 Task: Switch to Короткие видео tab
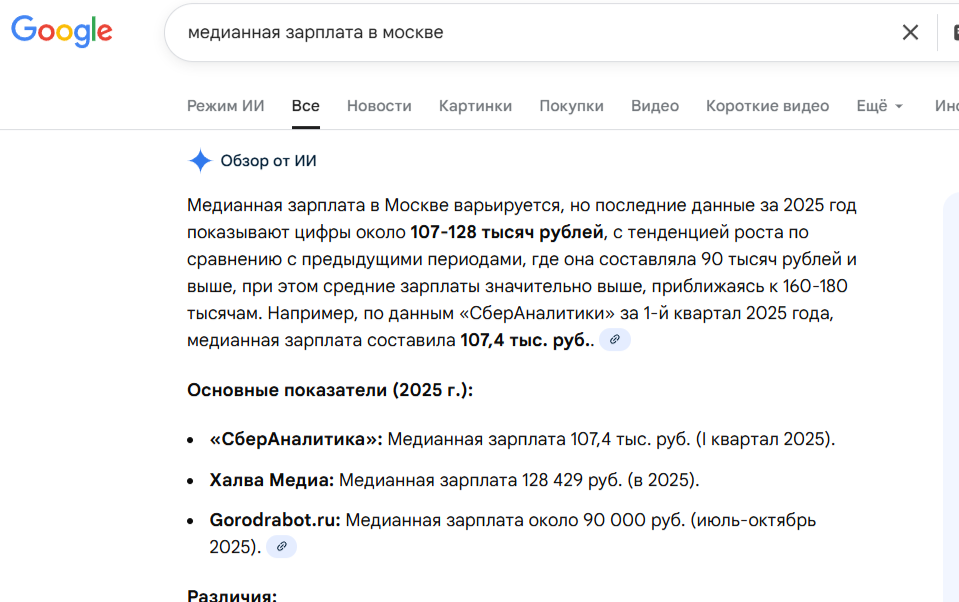tap(768, 106)
